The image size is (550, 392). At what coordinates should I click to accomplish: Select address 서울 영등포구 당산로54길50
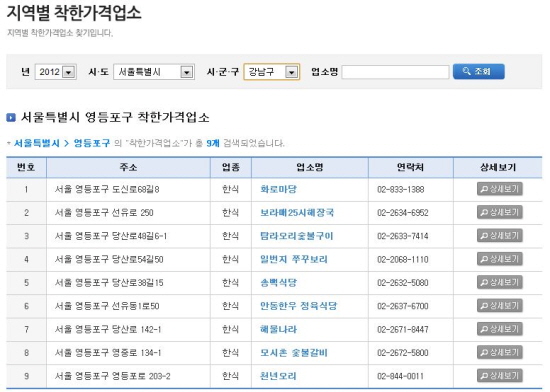click(109, 259)
